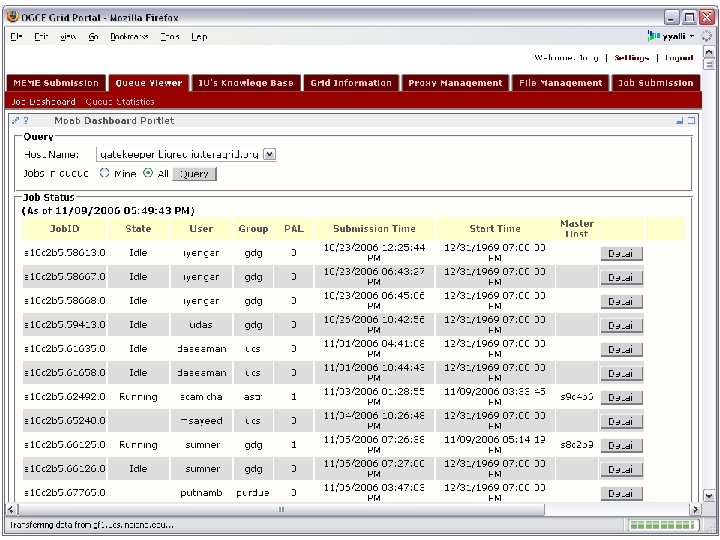The image size is (720, 540).
Task: Click Detail button for job 58667
Action: point(621,277)
